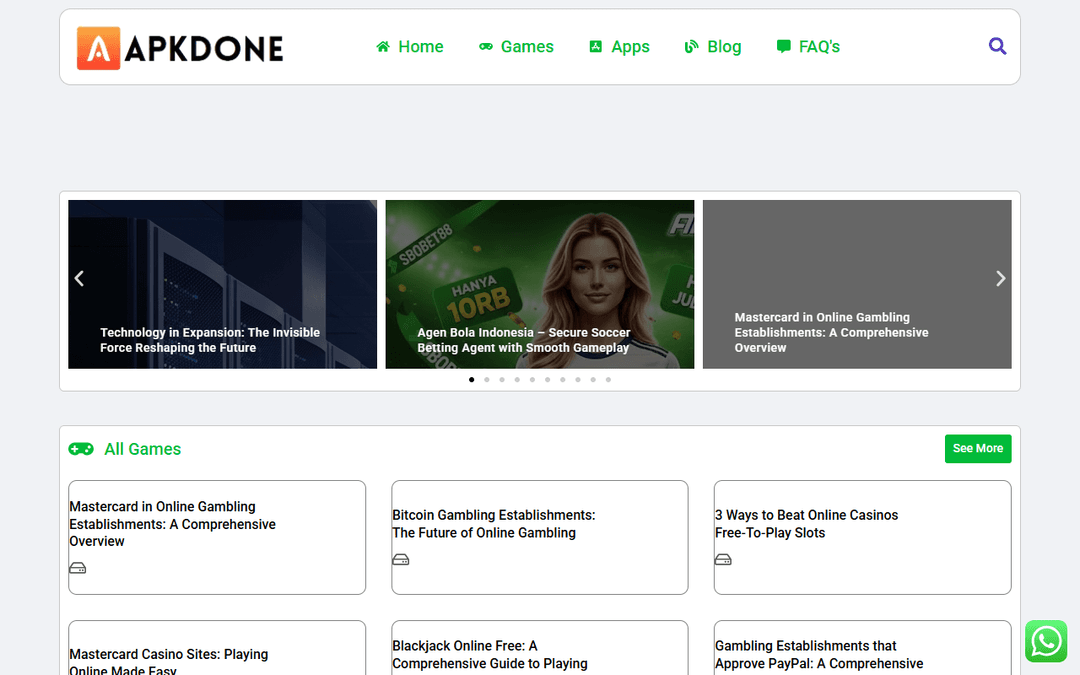1080x675 pixels.
Task: Select the eighth carousel dot
Action: coord(578,380)
